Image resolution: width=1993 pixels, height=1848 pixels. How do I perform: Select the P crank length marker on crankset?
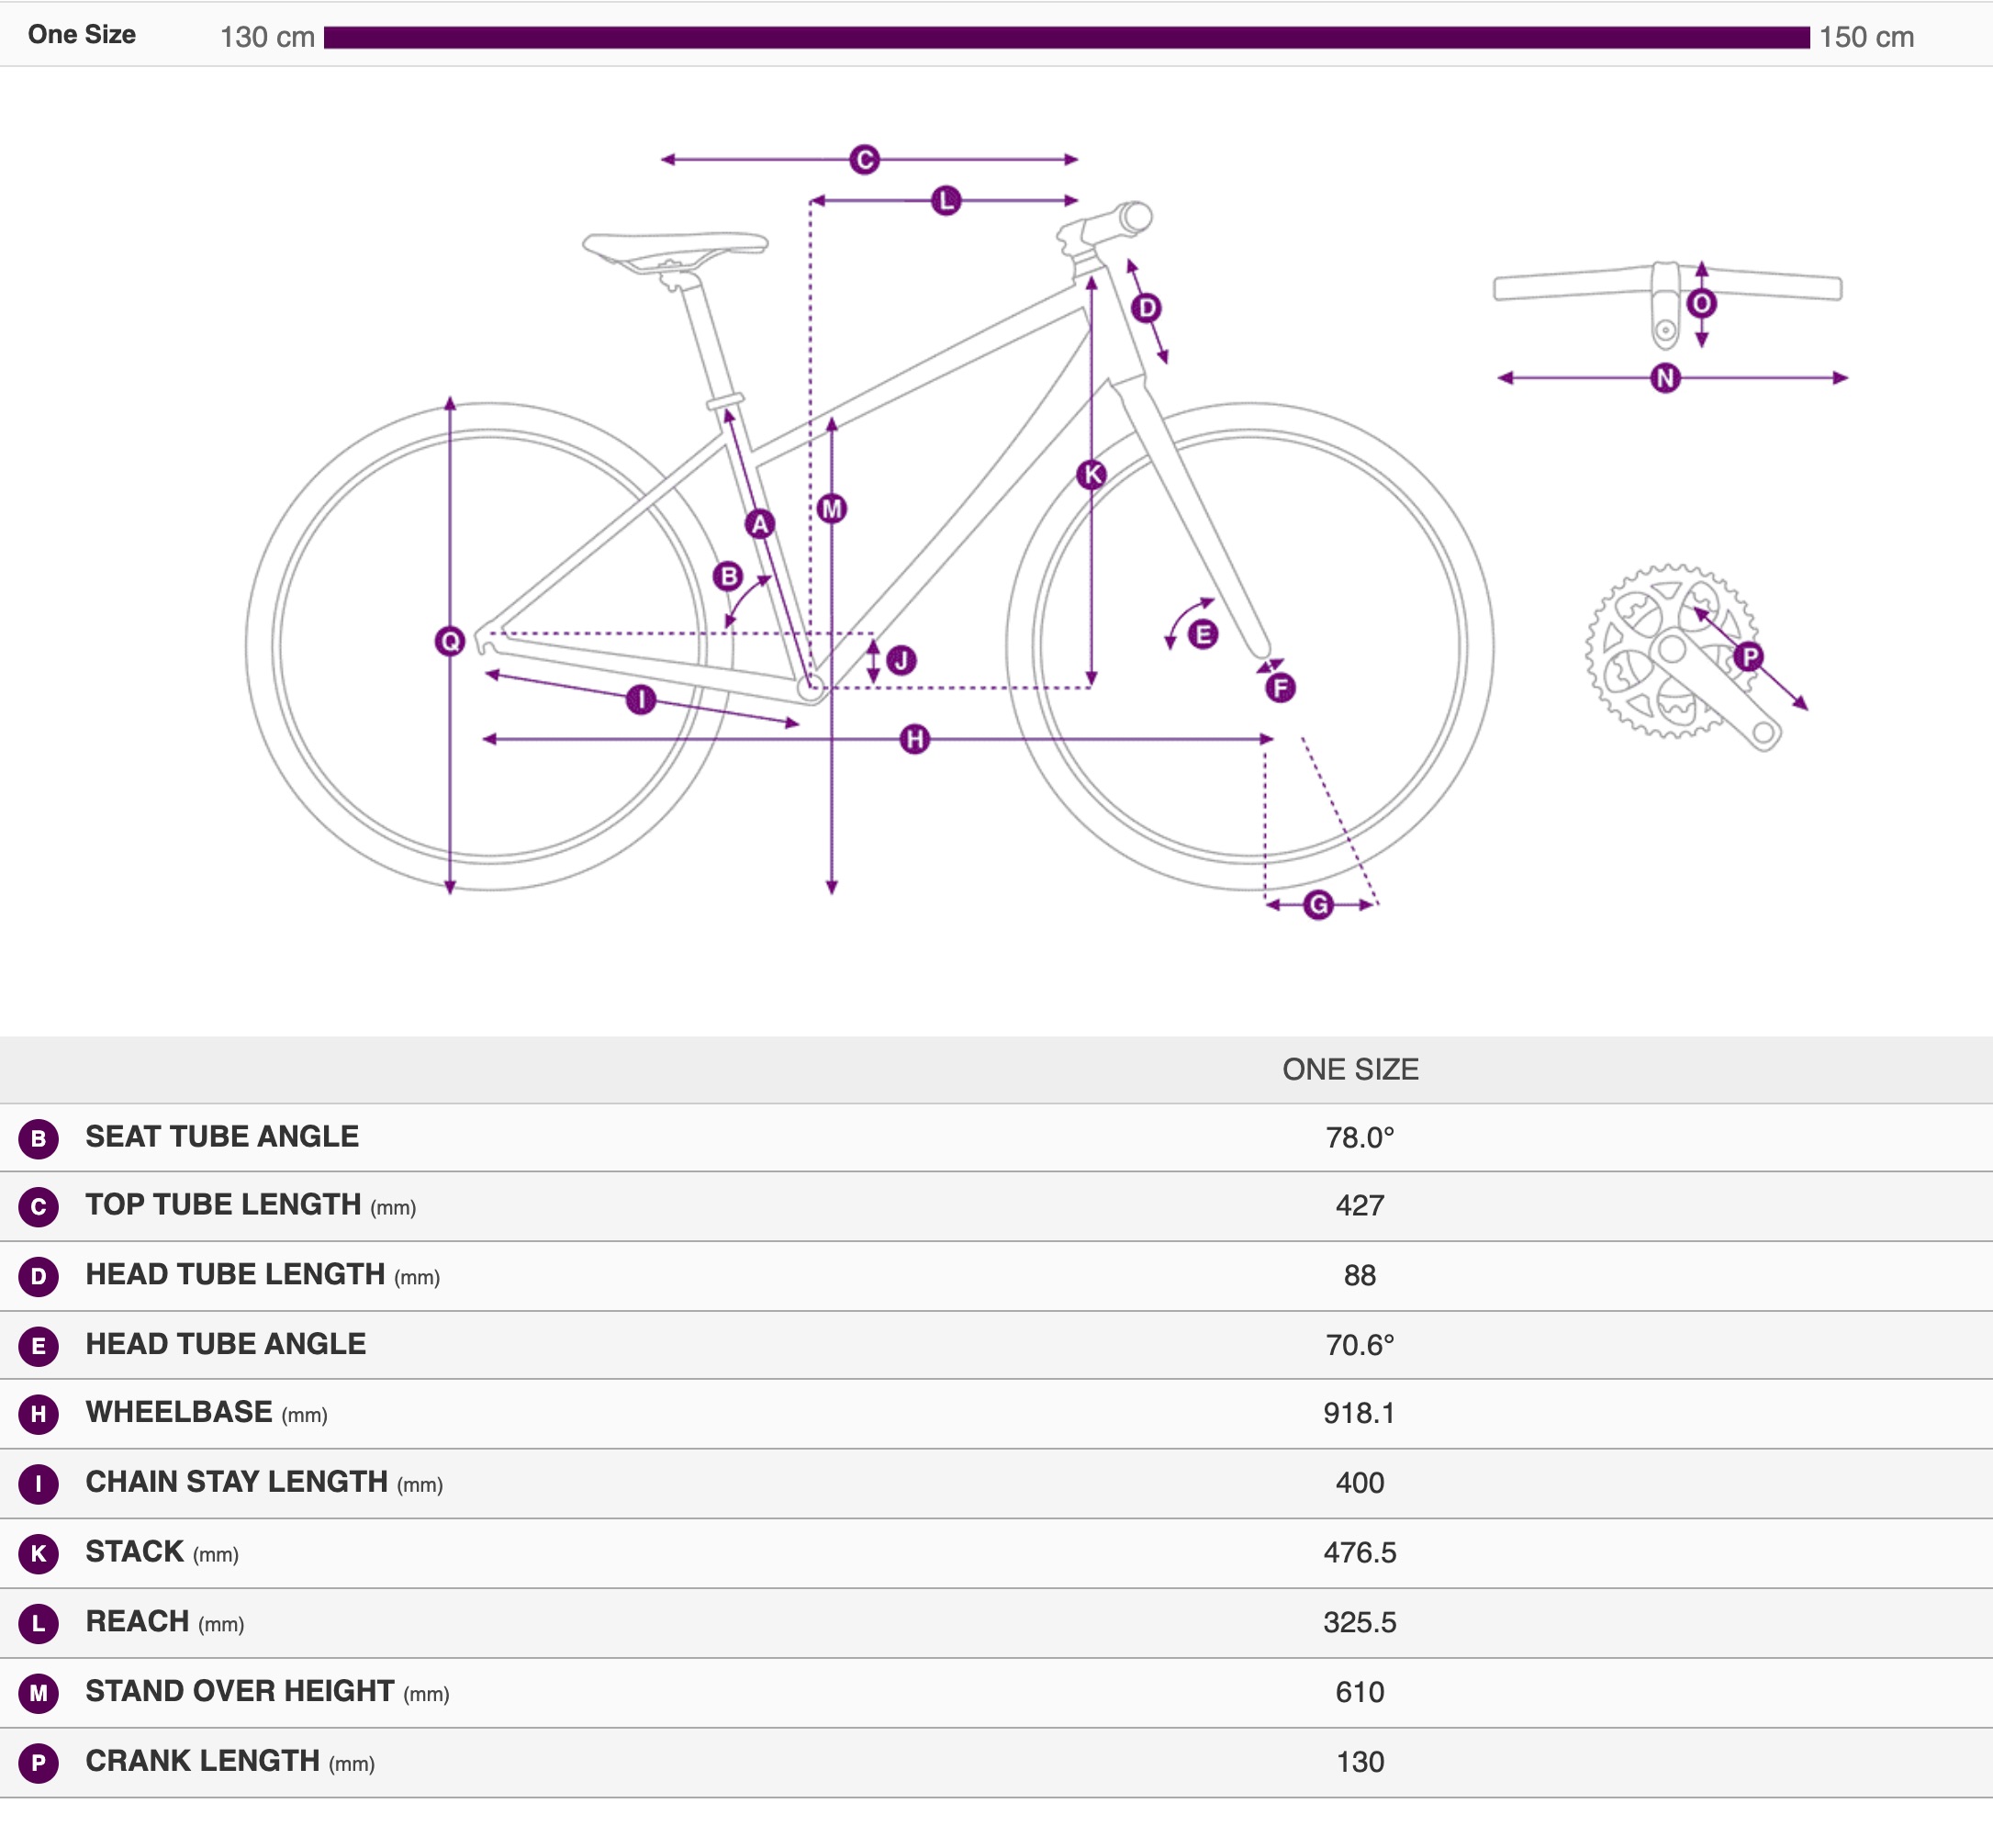tap(1748, 657)
